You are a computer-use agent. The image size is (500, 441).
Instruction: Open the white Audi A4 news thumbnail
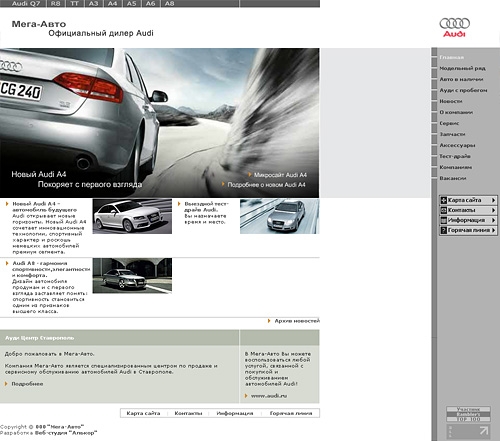pos(132,216)
